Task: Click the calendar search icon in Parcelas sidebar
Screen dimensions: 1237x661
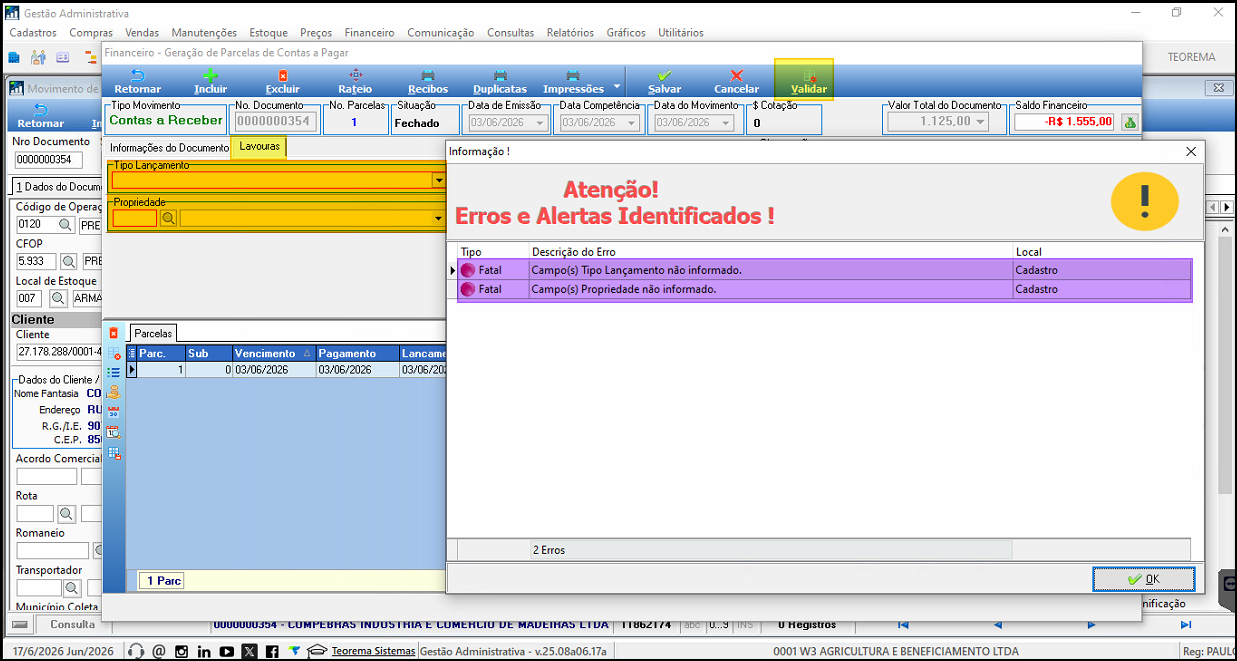Action: (114, 432)
